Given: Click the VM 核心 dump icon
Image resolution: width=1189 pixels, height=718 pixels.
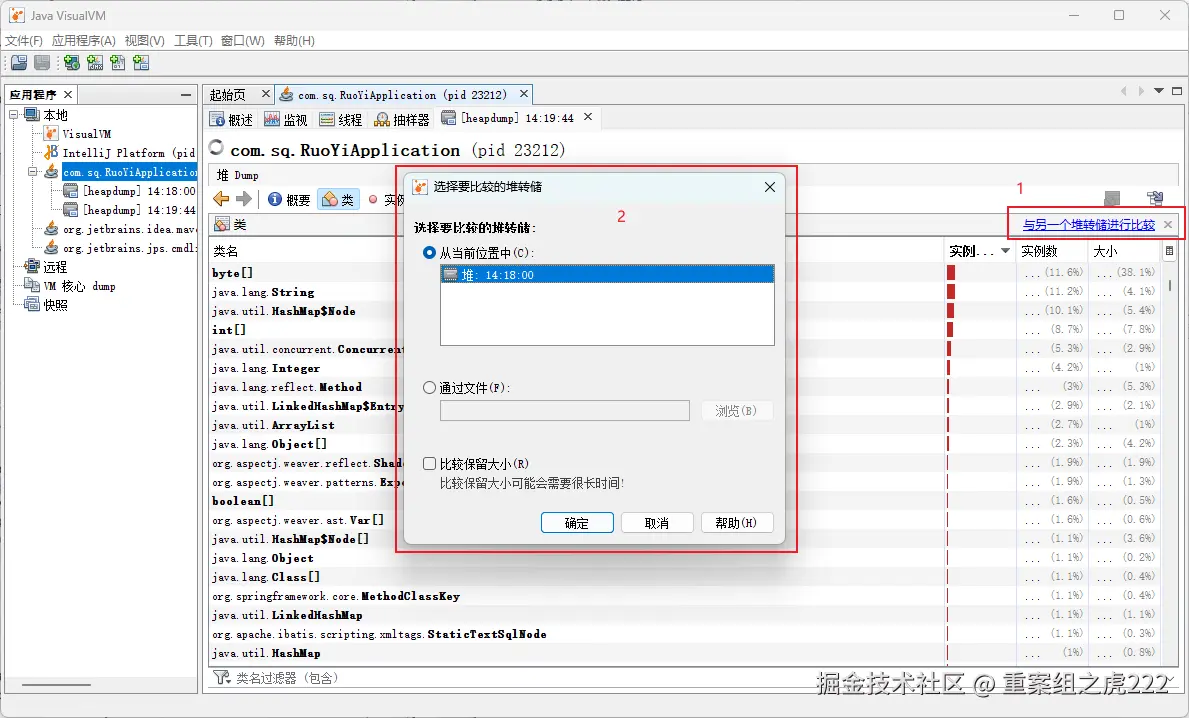Looking at the screenshot, I should click(32, 285).
